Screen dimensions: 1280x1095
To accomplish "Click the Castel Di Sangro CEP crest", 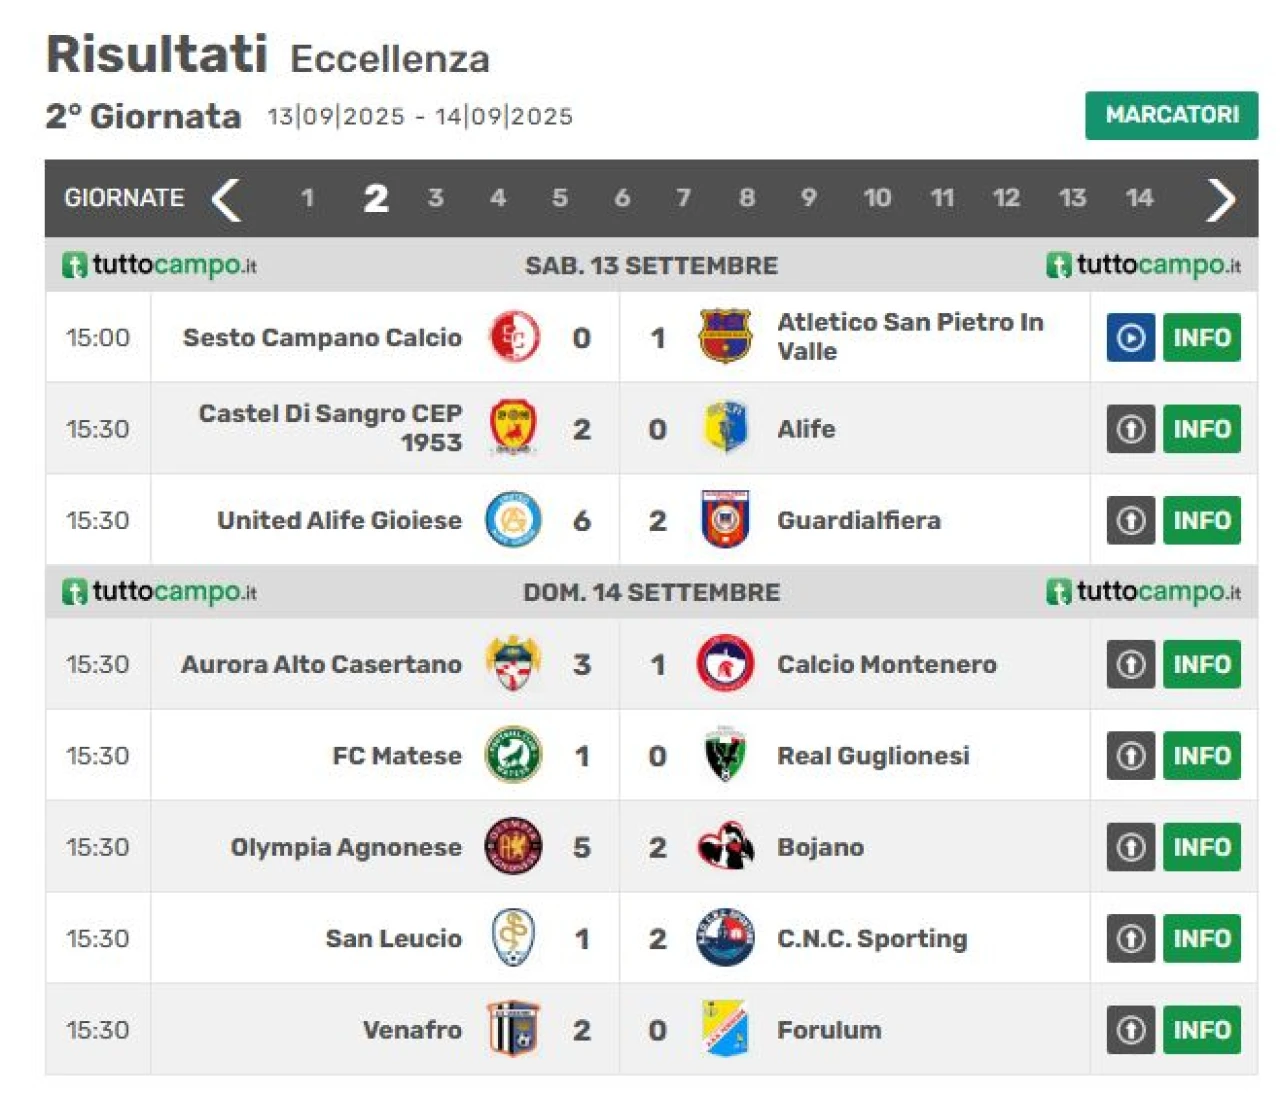I will click(514, 428).
